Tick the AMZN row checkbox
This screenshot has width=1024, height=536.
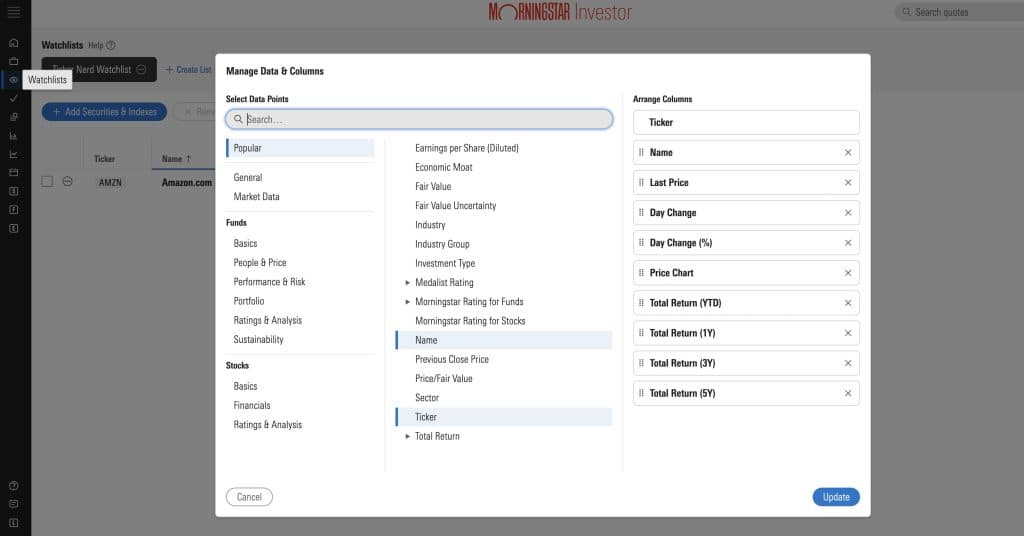tap(47, 181)
